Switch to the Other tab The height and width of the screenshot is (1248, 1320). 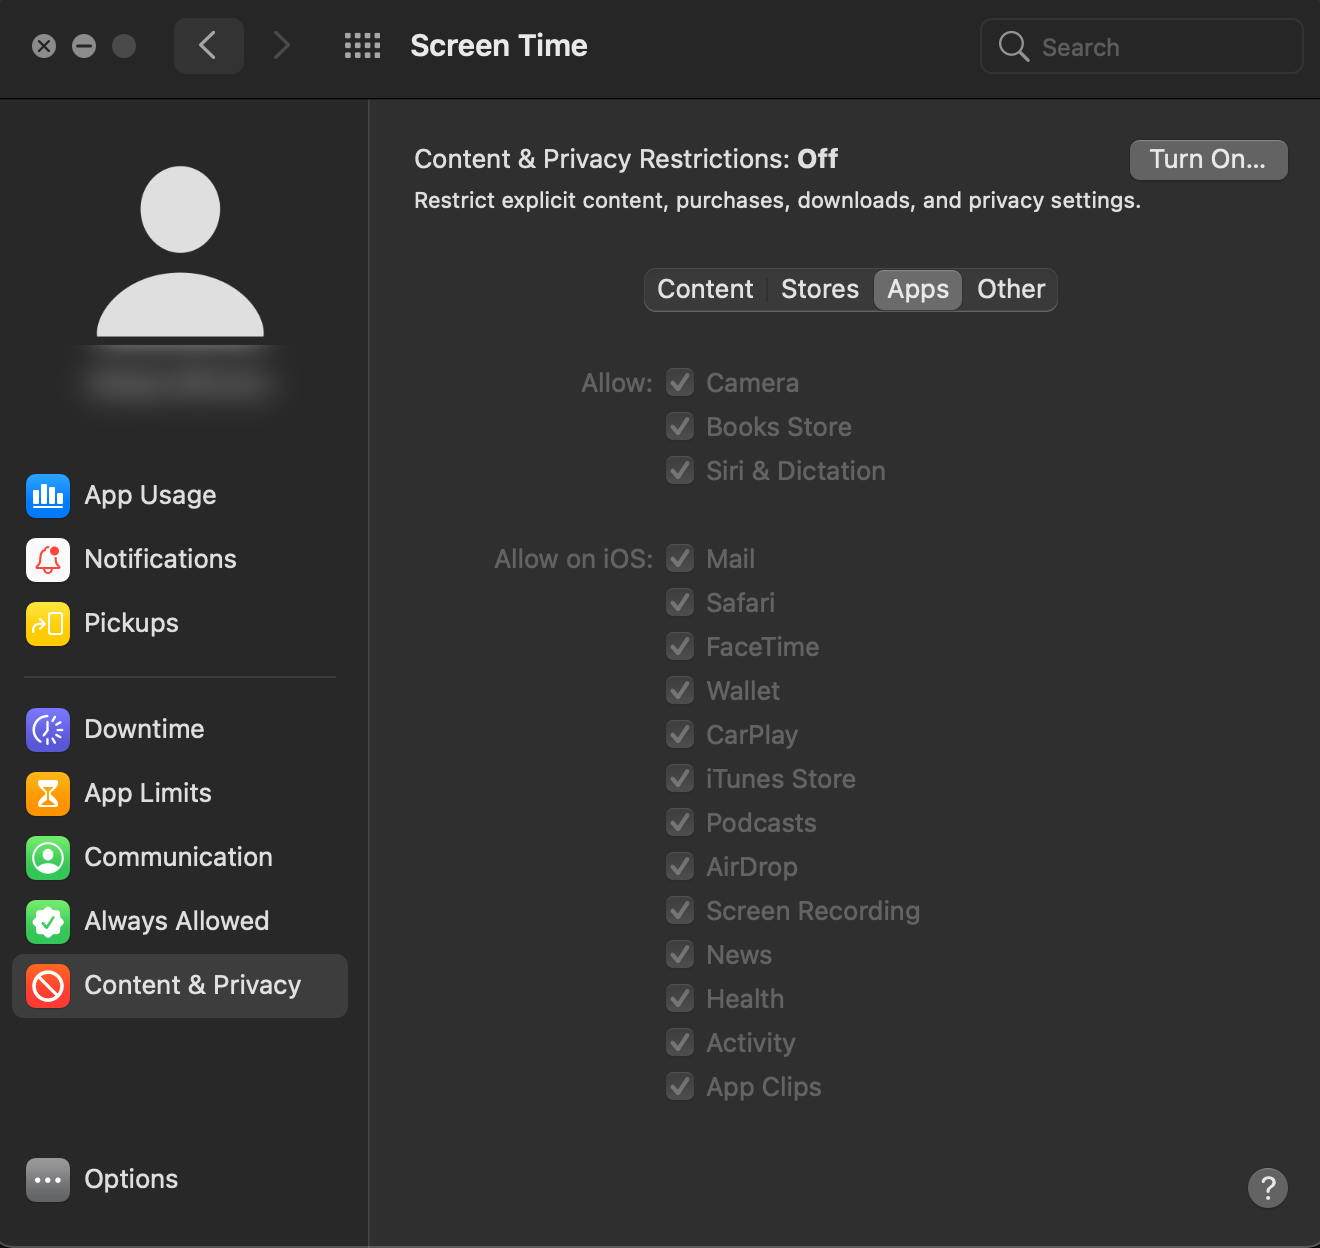click(1011, 290)
